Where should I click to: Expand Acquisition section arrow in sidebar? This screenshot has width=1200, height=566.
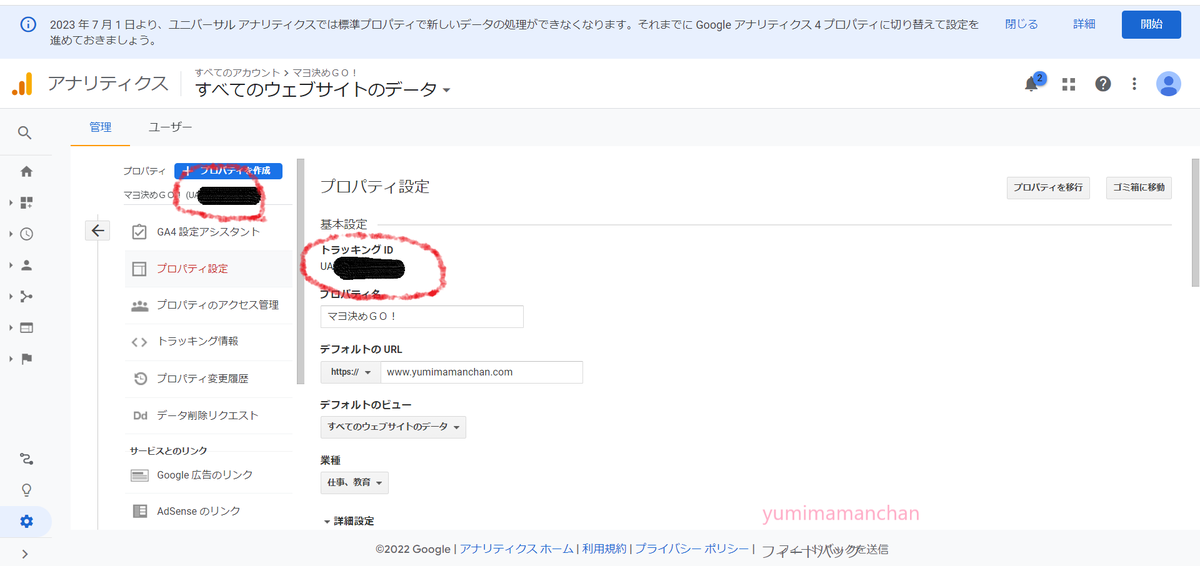click(x=11, y=296)
